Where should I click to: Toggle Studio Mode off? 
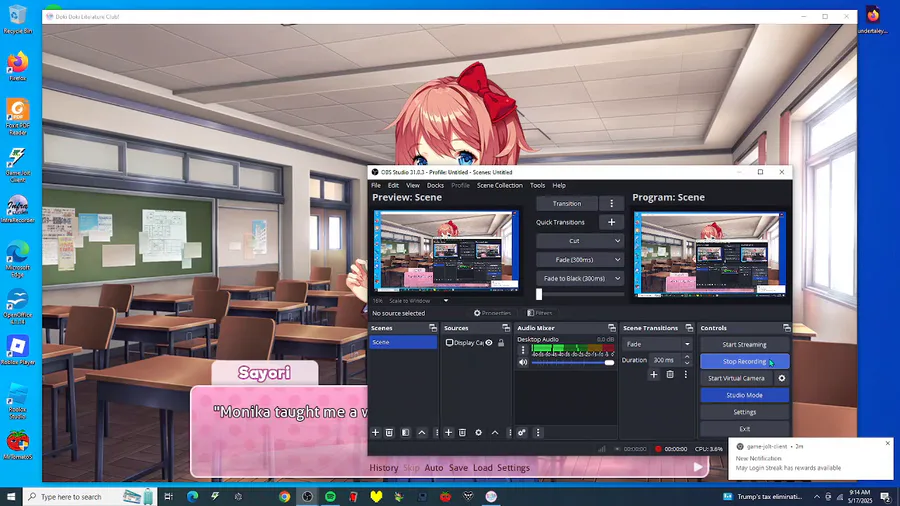[744, 395]
